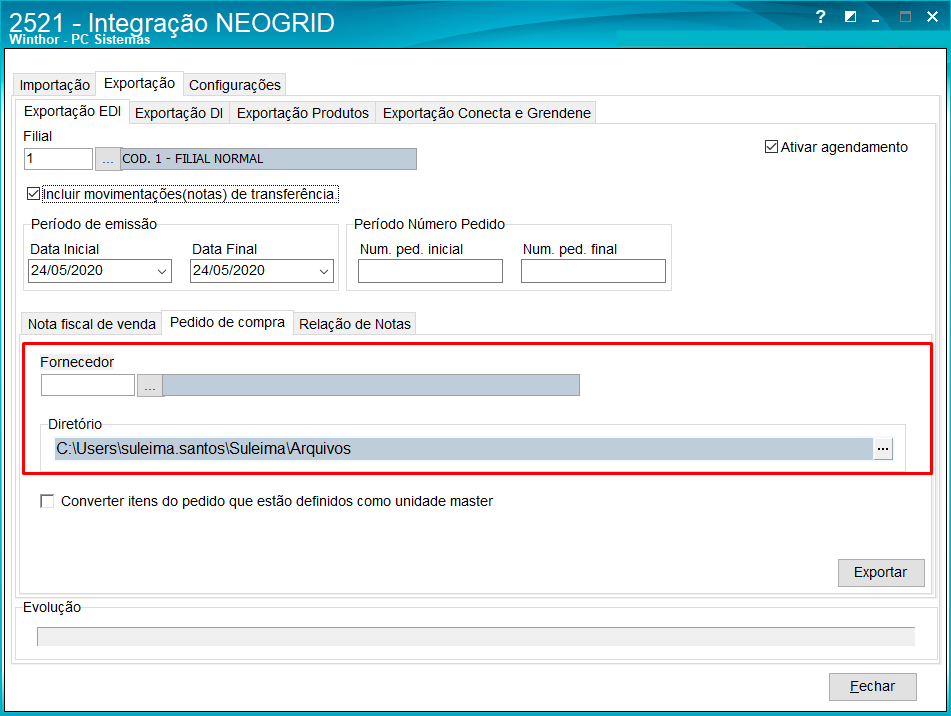Expand the Data Final date dropdown
Image resolution: width=951 pixels, height=716 pixels.
(324, 272)
